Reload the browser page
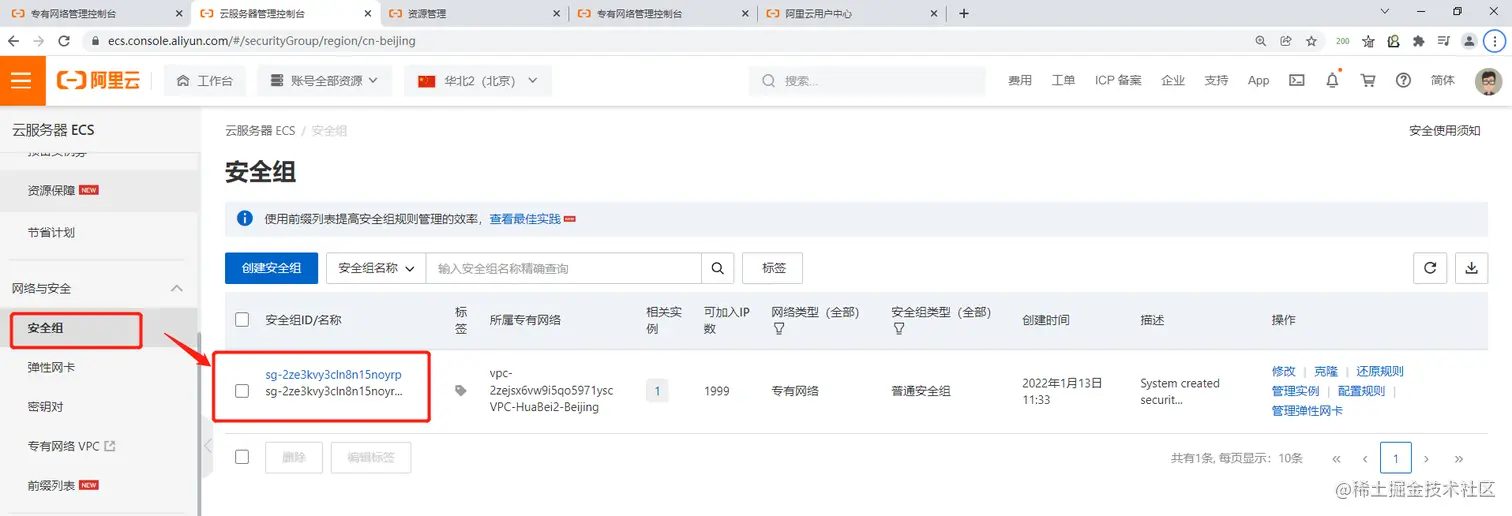Screen dimensions: 1512x516 64,41
